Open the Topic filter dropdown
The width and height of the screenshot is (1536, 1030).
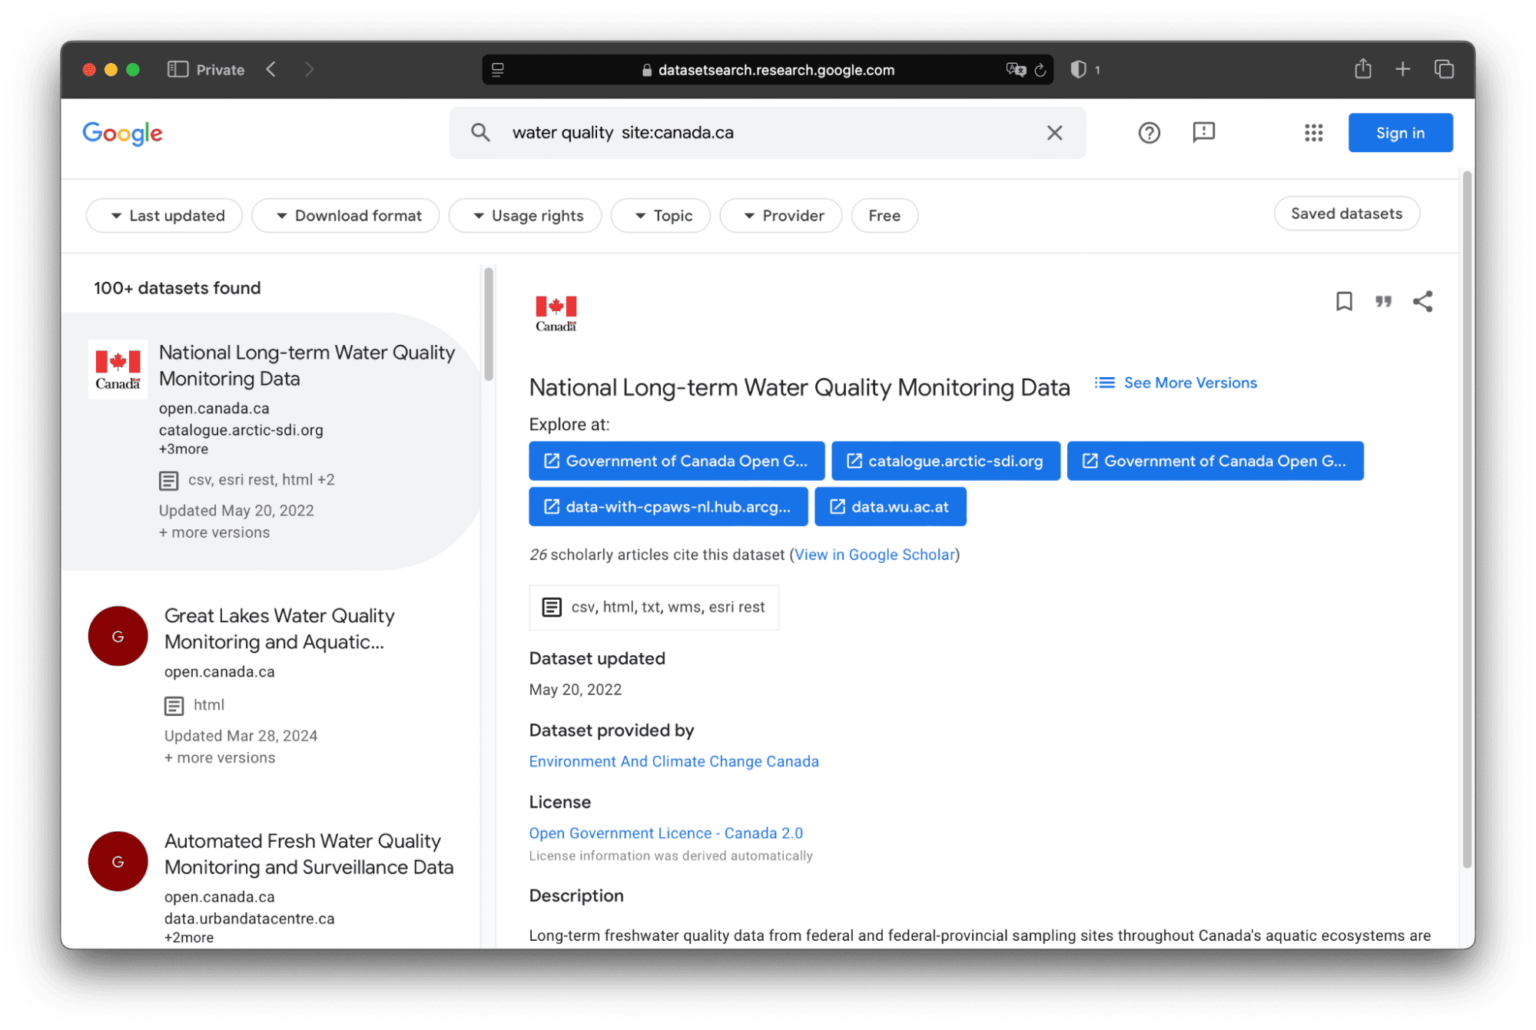click(x=661, y=216)
